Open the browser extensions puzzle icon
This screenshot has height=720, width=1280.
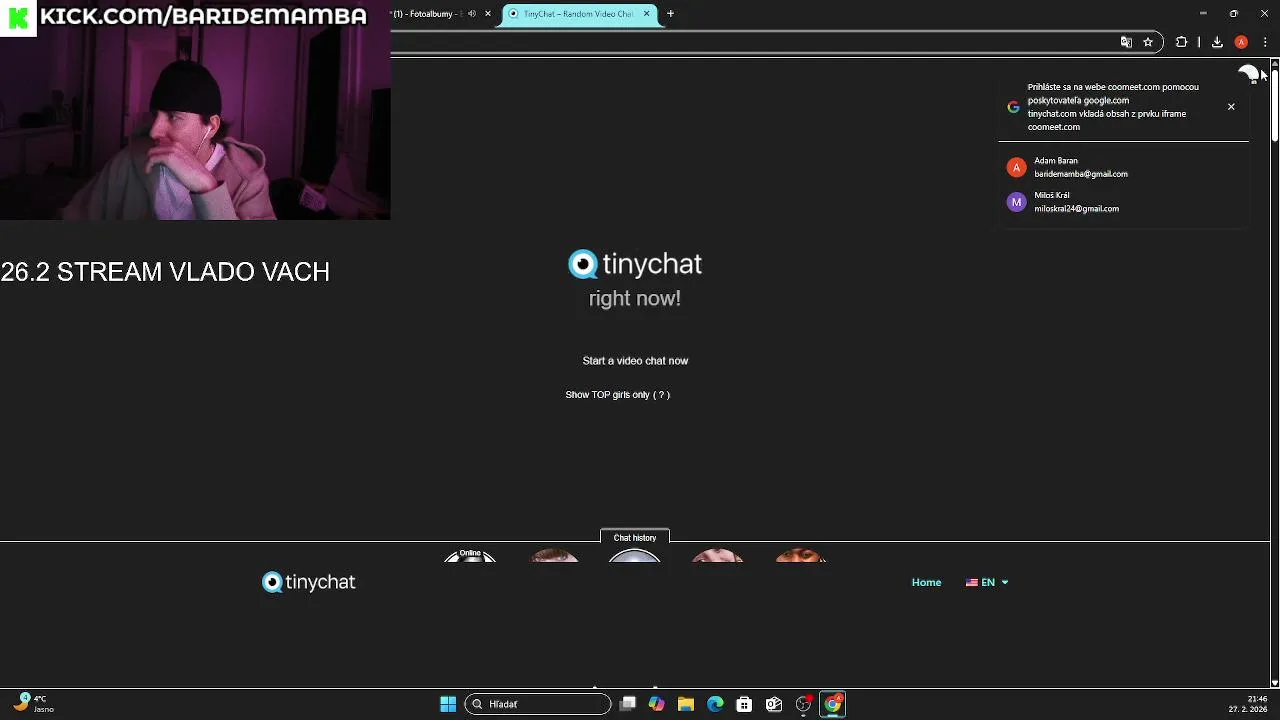pos(1181,42)
